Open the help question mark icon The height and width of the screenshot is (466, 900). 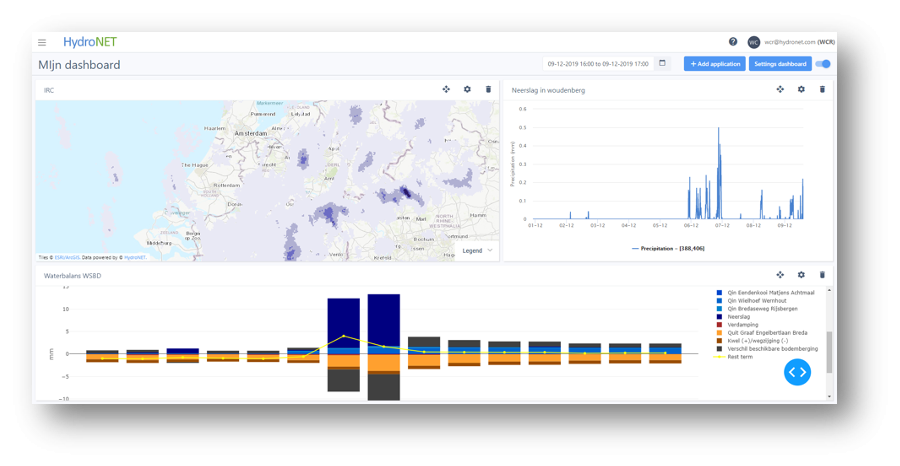point(733,42)
